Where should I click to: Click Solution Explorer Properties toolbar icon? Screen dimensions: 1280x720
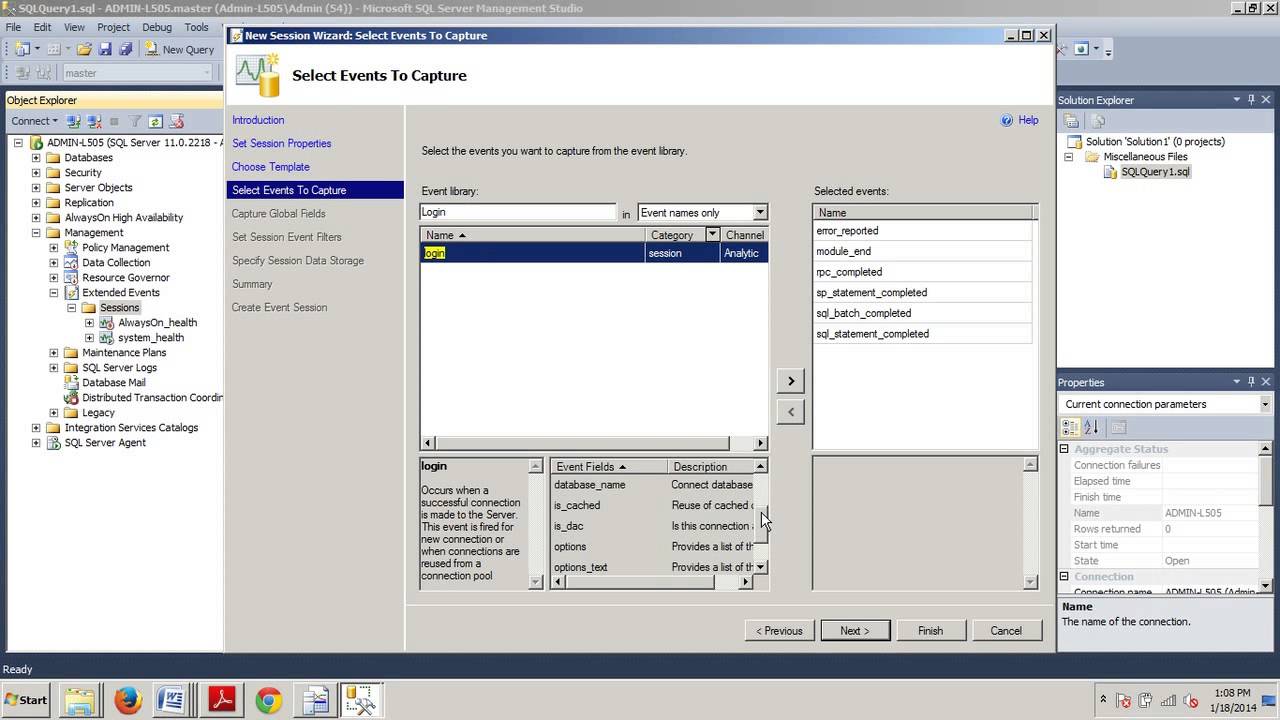tap(1071, 121)
